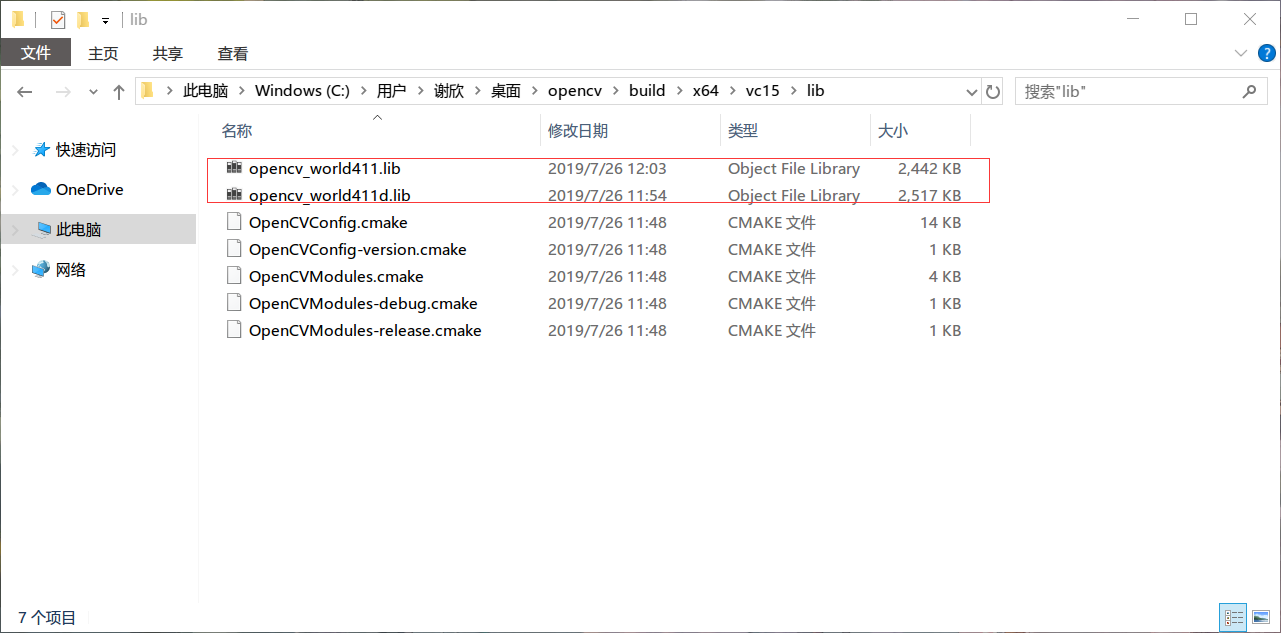Click the refresh icon in the address bar
The height and width of the screenshot is (633, 1281).
point(992,90)
